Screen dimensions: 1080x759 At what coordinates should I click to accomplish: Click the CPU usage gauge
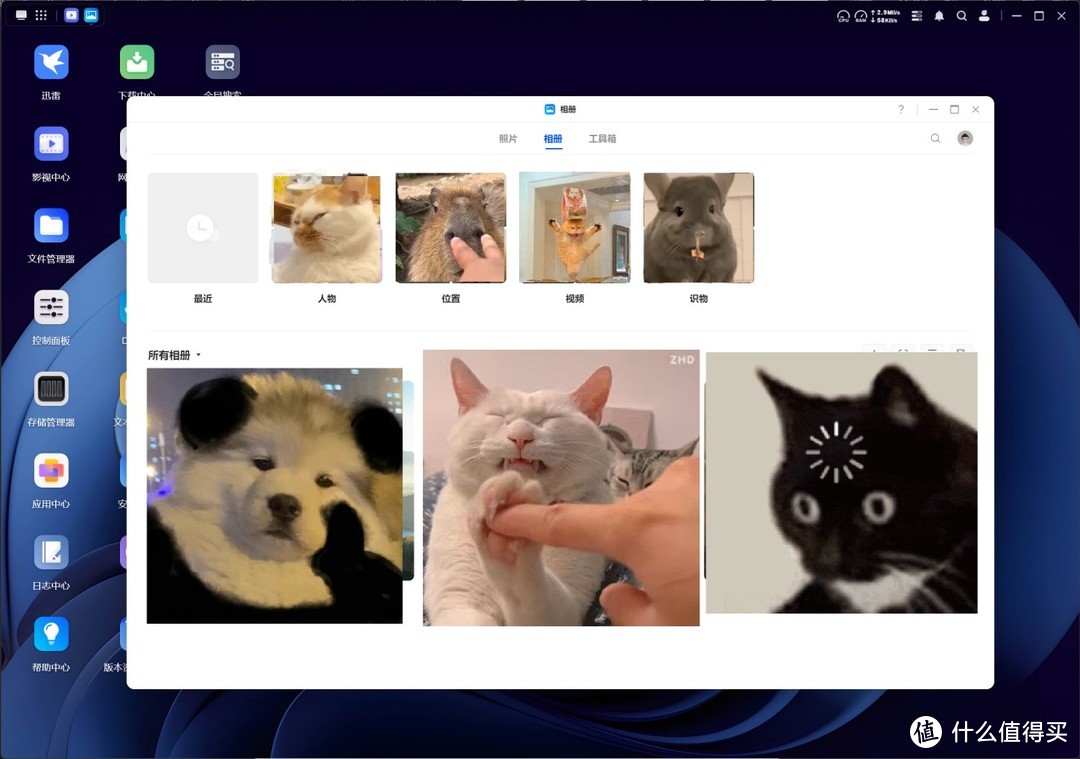(843, 16)
